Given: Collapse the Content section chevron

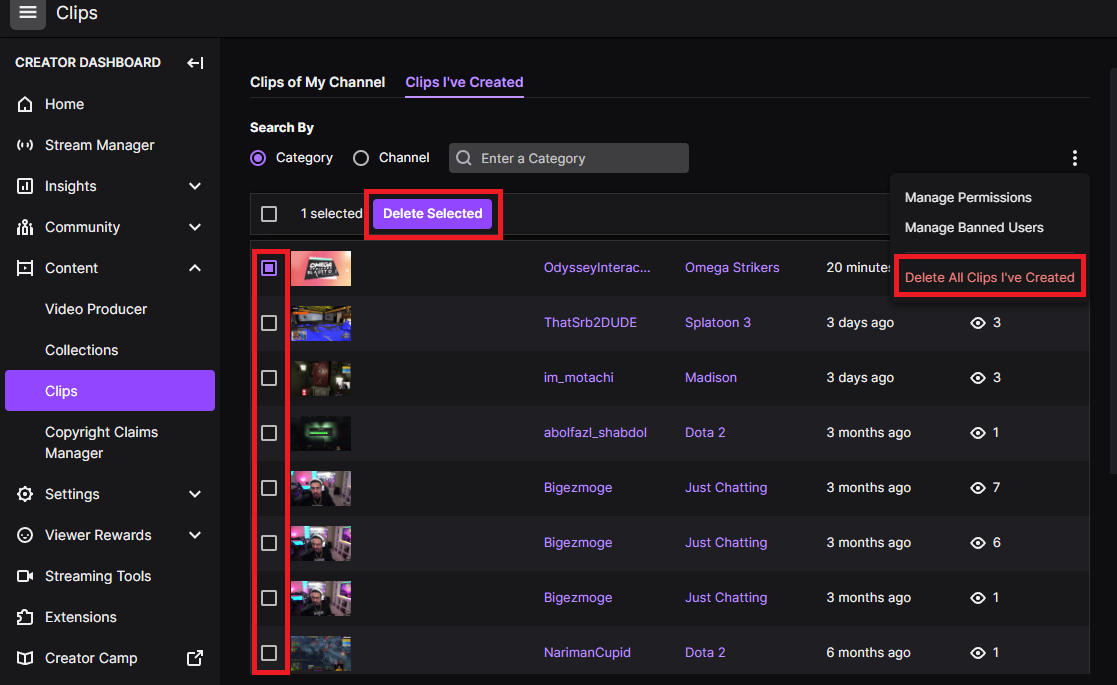Looking at the screenshot, I should pos(195,268).
